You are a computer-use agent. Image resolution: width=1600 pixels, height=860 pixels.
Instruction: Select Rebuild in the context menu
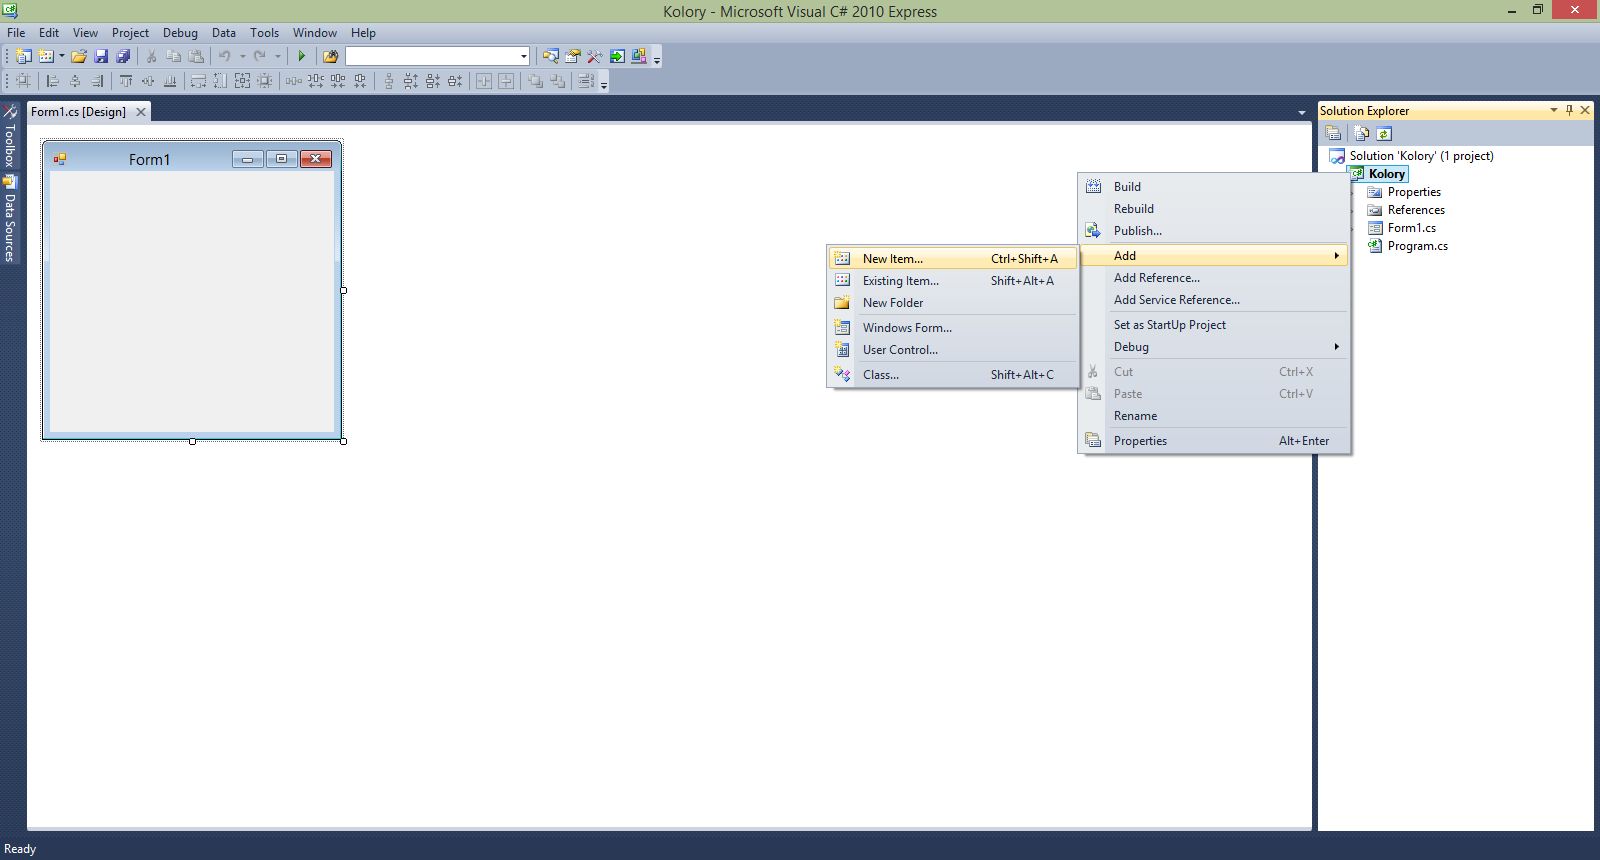point(1214,209)
